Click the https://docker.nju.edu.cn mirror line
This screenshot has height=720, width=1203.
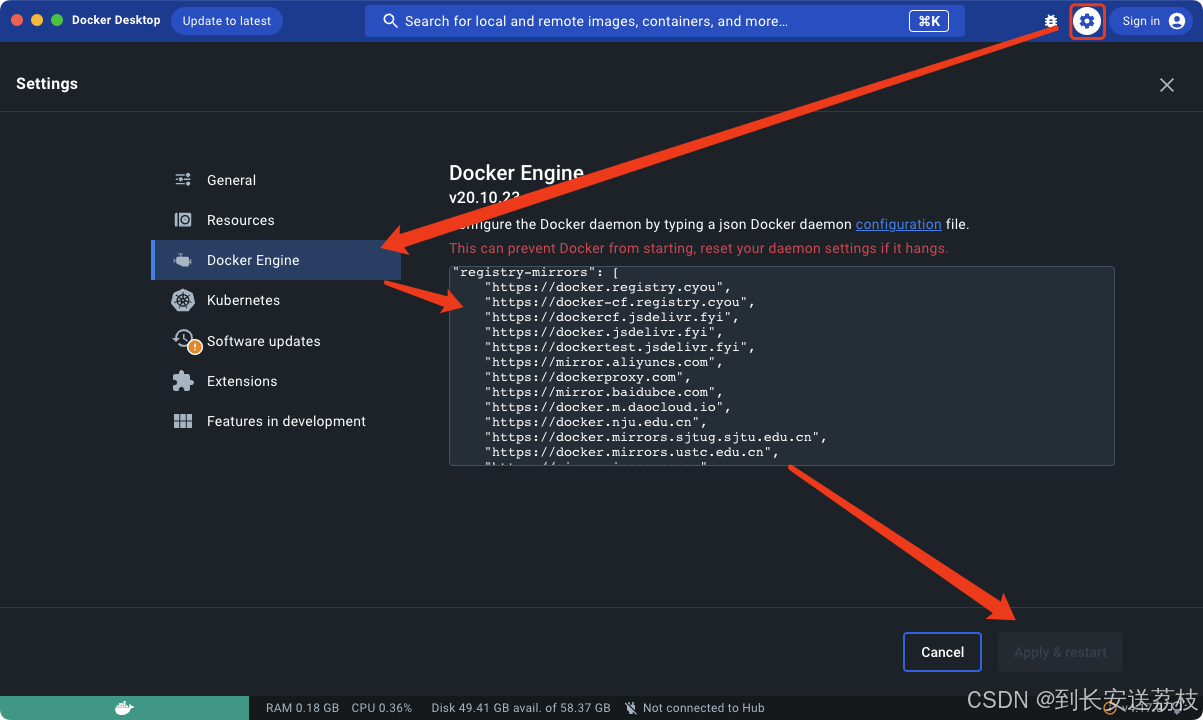pos(596,422)
